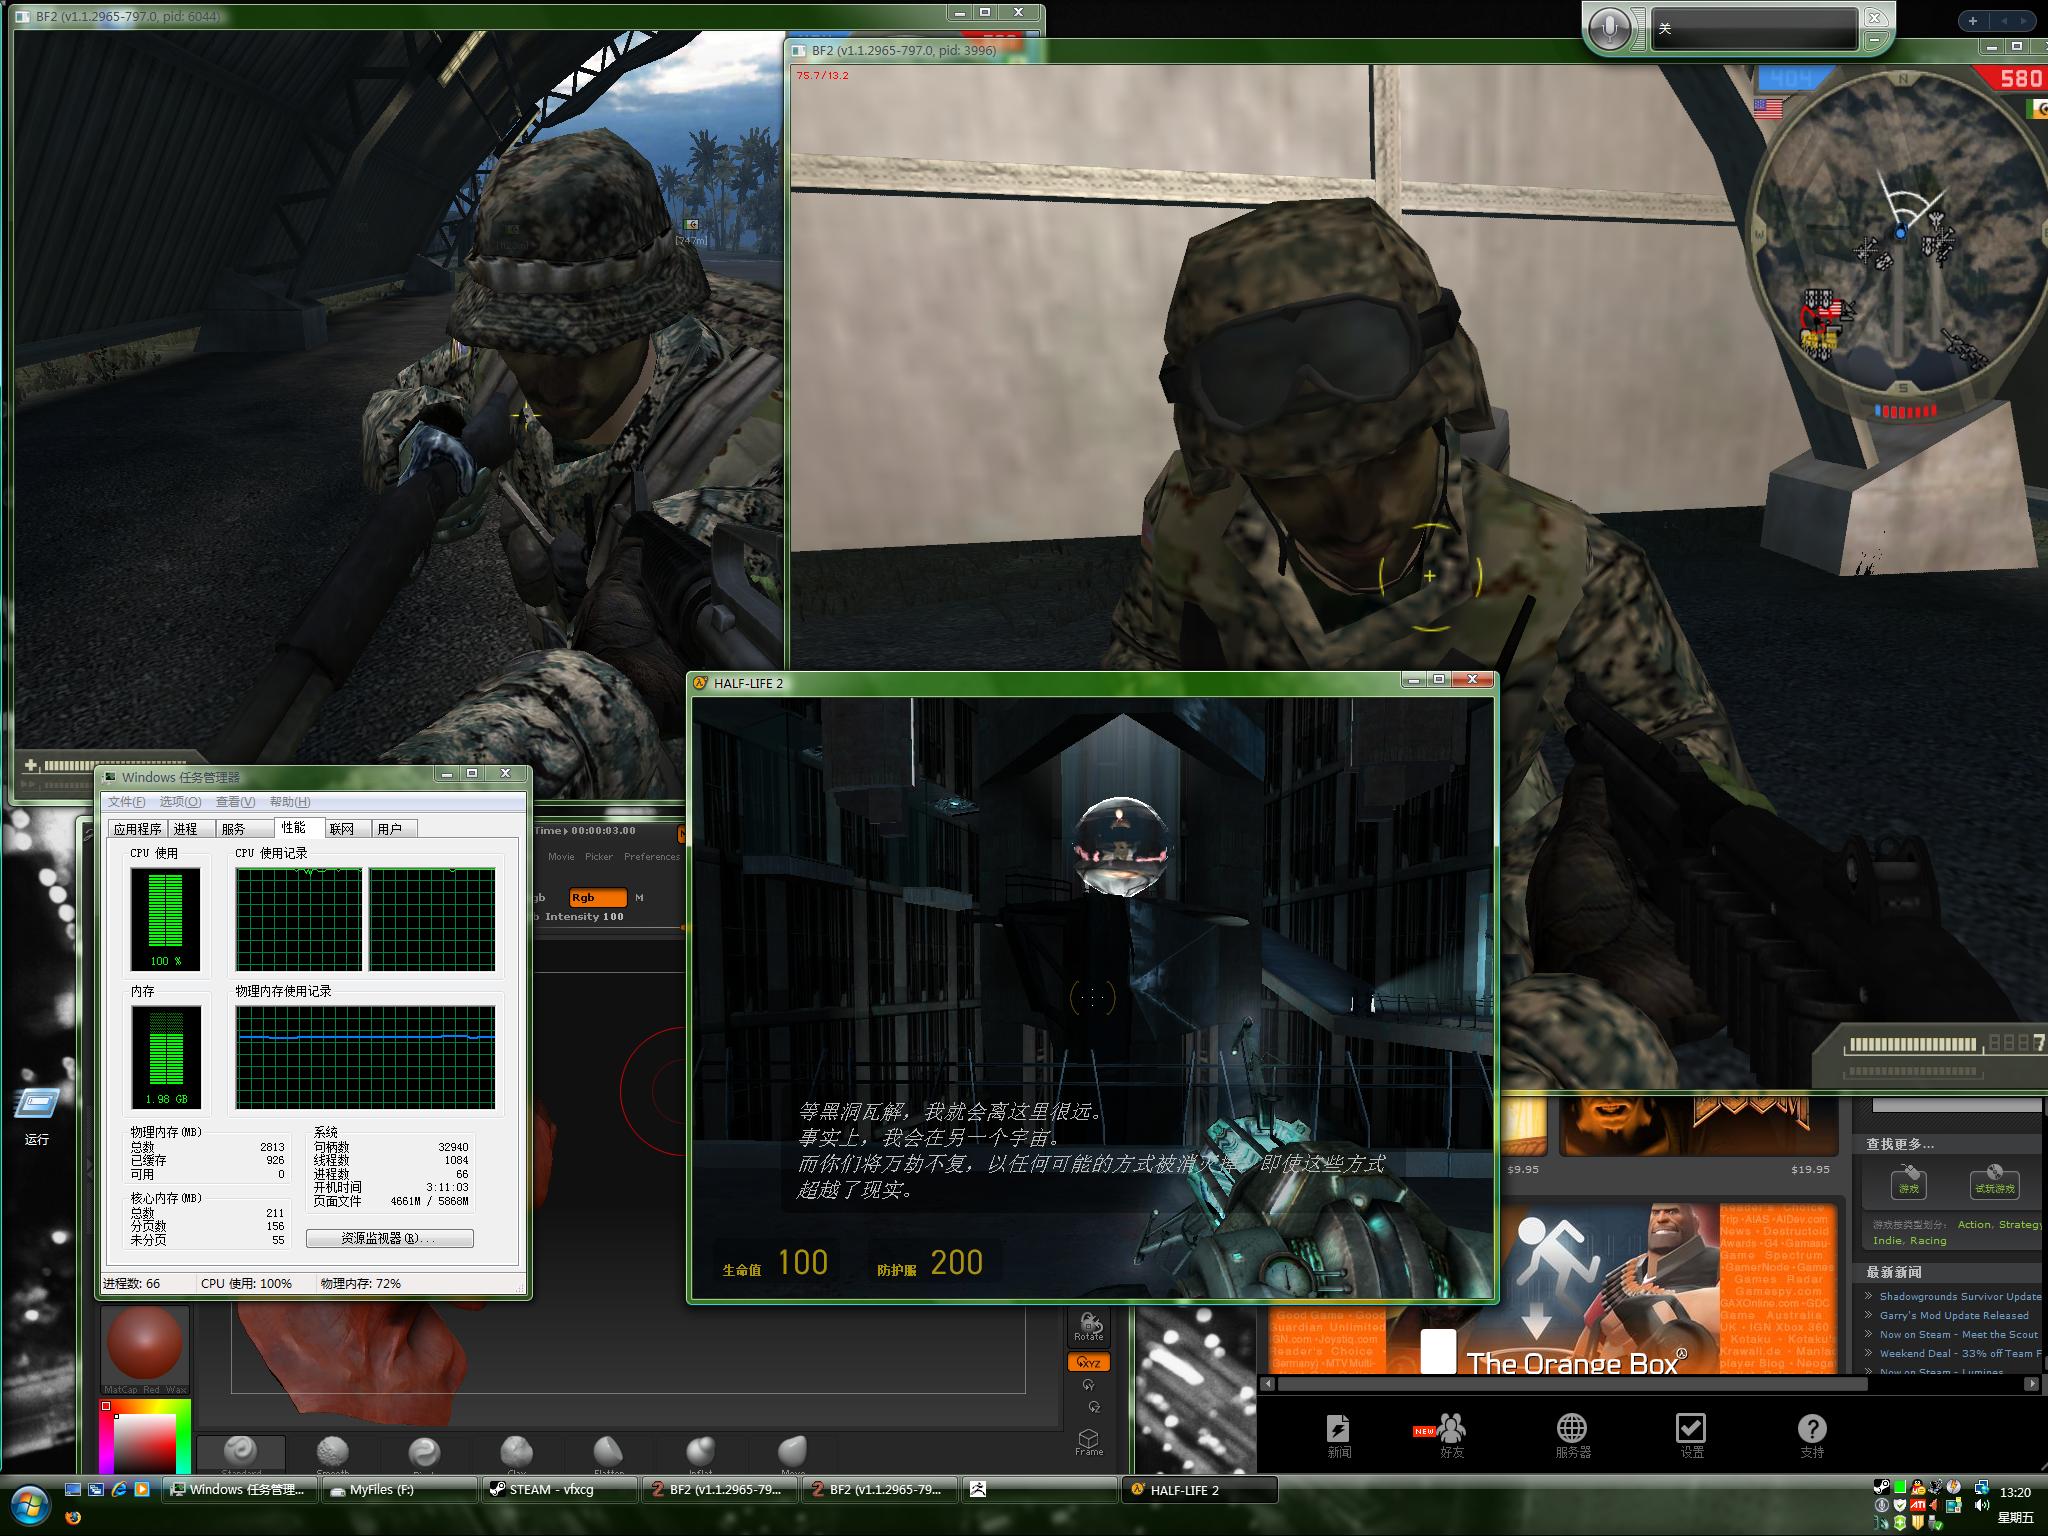Open Garry's Mod Update Released news link
Viewport: 2048px width, 1536px height.
(x=1953, y=1315)
